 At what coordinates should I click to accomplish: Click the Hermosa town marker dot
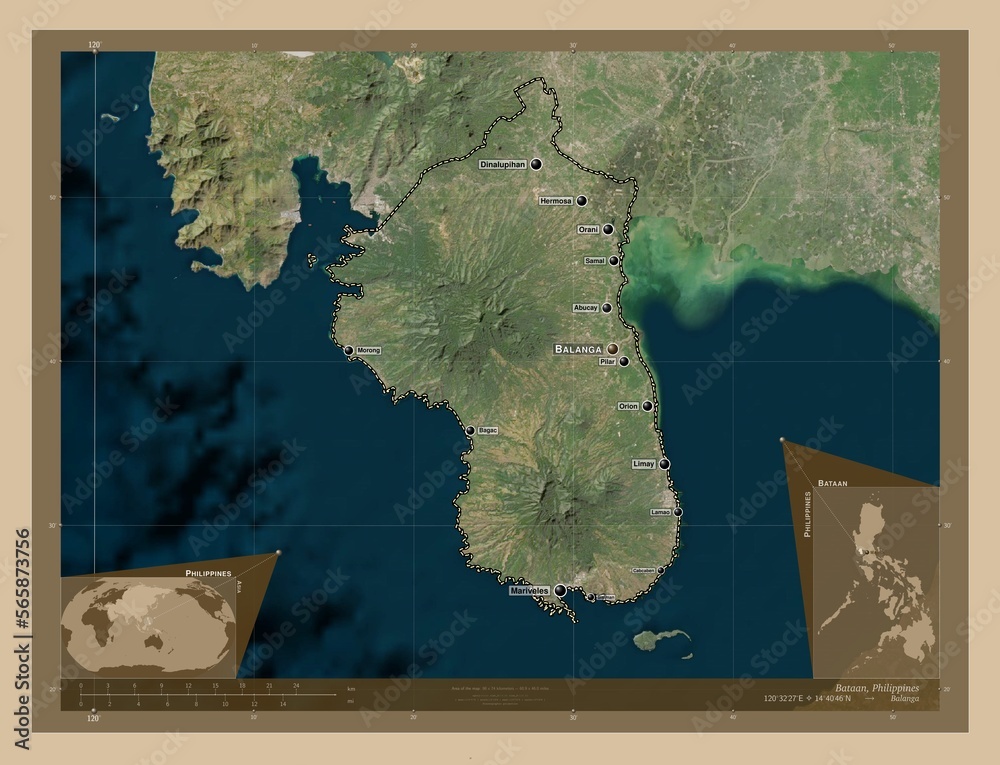(x=582, y=201)
